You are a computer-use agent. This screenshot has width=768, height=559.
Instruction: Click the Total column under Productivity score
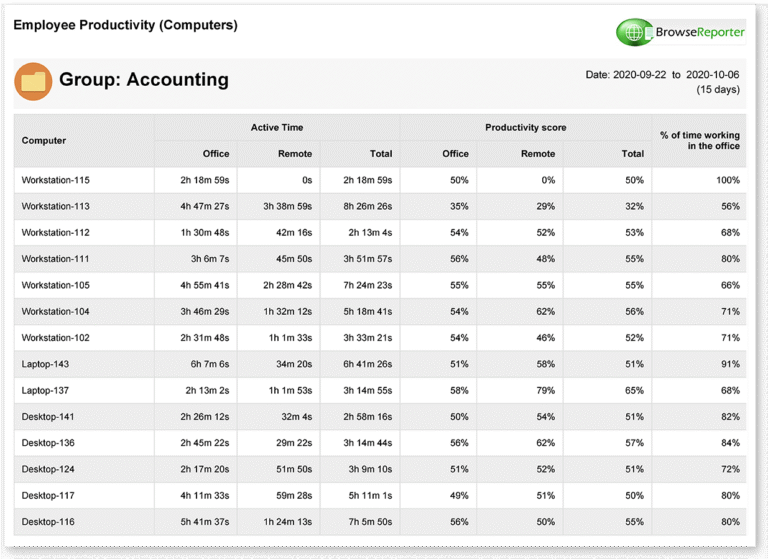click(633, 154)
